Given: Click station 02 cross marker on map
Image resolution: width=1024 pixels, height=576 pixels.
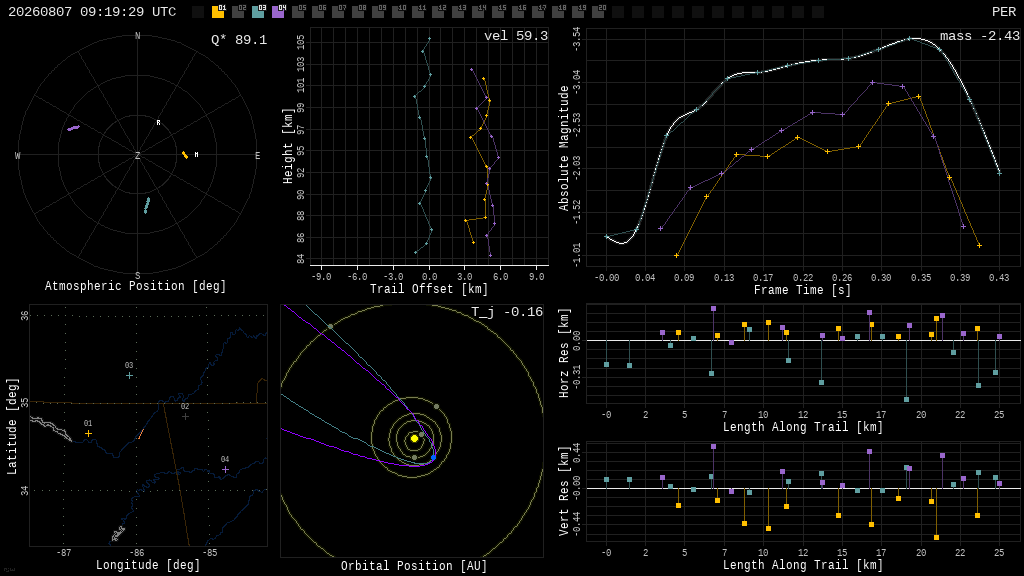Looking at the screenshot, I should (185, 416).
